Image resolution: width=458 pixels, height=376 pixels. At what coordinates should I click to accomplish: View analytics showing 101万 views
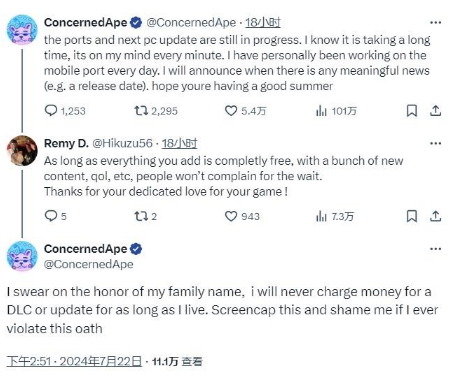(x=336, y=111)
